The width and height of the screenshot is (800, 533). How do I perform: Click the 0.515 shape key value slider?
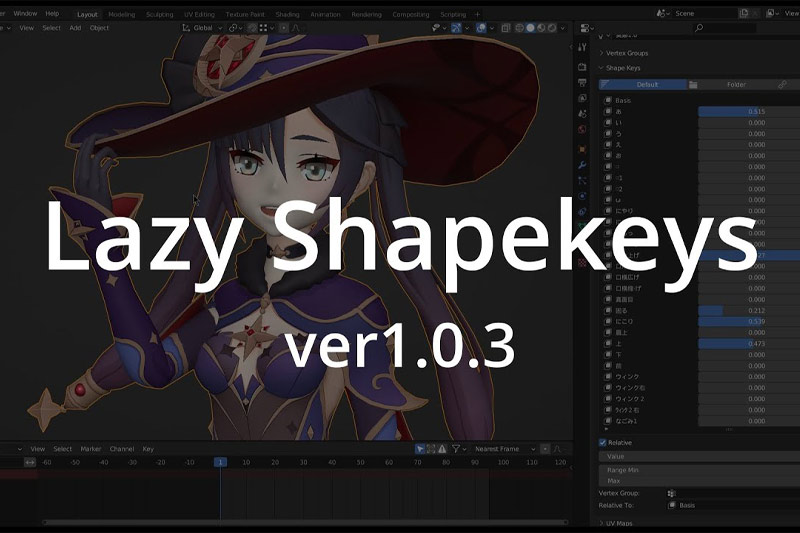749,111
